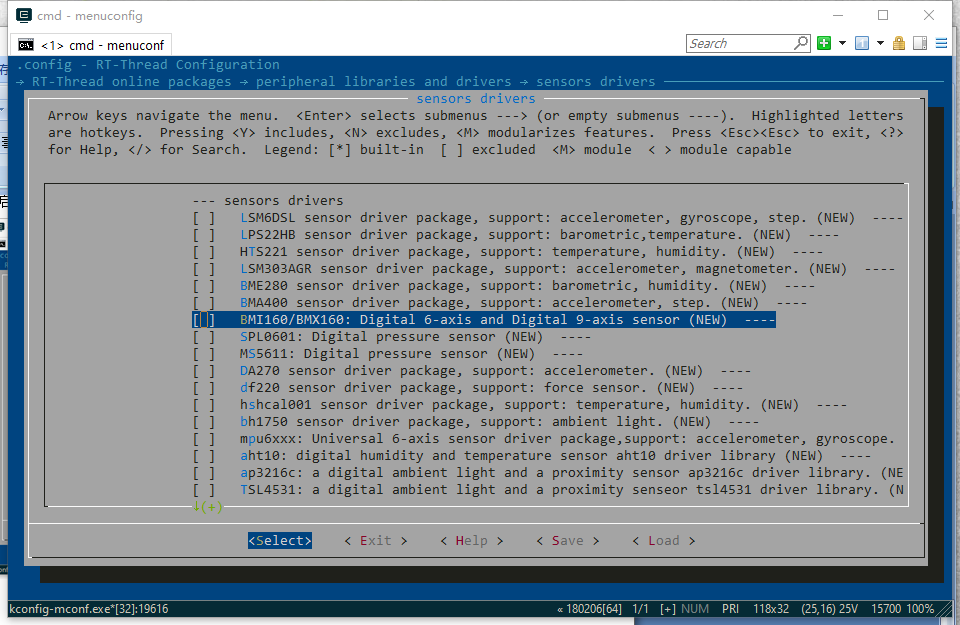Select the '<1> cmd - menuconf' tab
960x625 pixels.
coord(91,45)
